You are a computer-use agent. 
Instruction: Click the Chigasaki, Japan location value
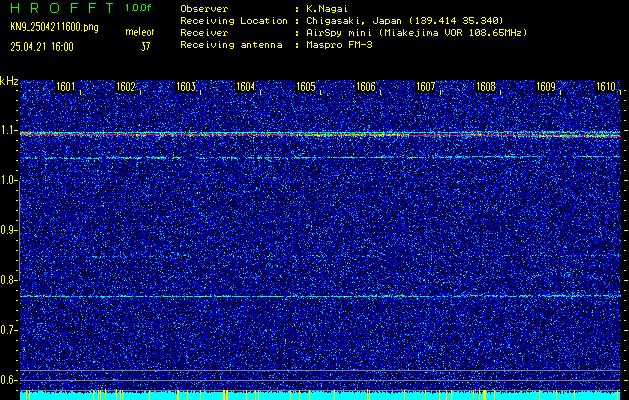(404, 20)
